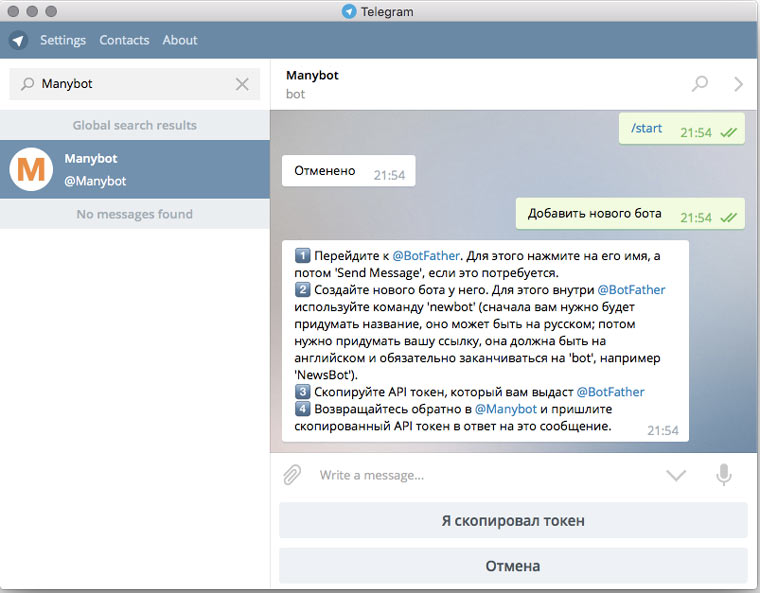
Task: Click the Manybot chat title in header
Action: 312,76
